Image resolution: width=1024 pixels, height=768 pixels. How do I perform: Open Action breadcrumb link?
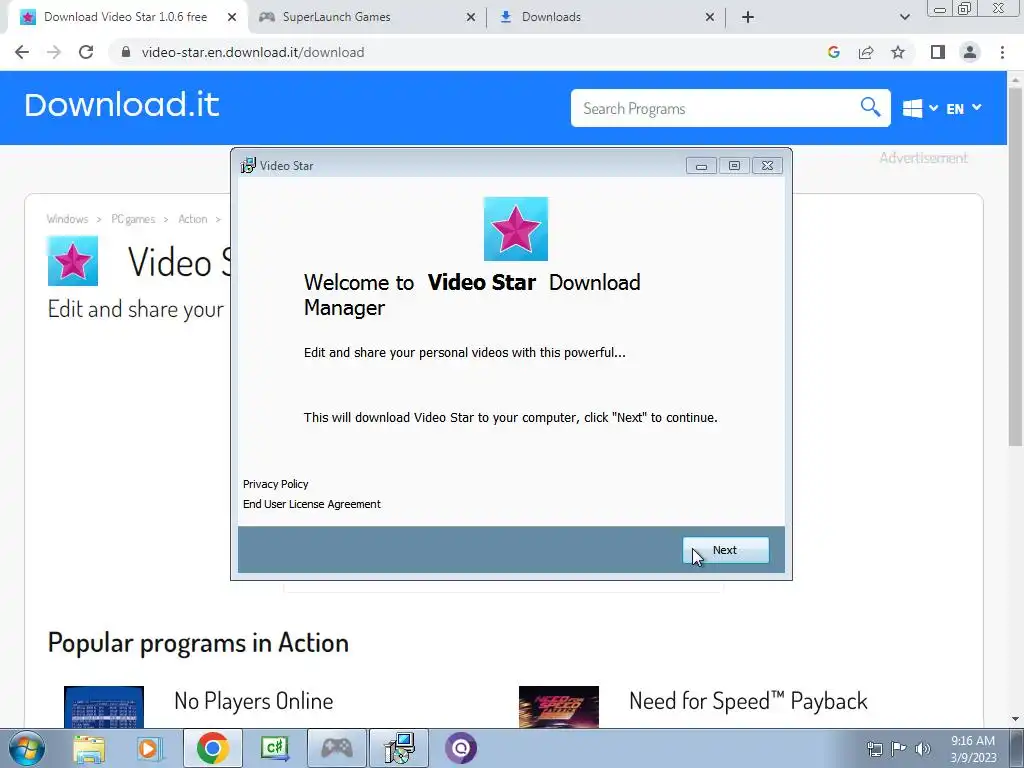(x=193, y=219)
